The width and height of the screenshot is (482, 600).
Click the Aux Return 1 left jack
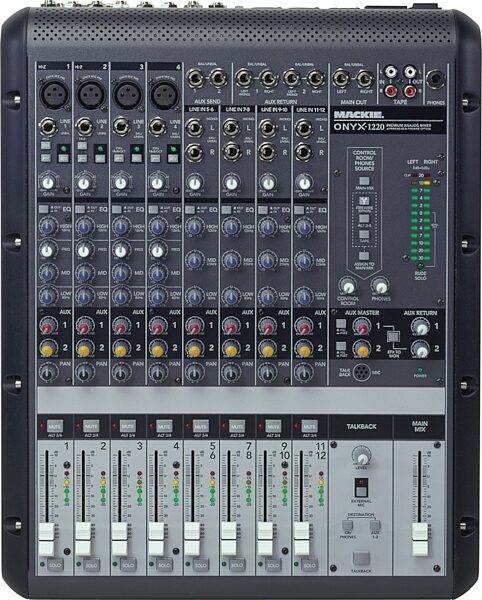click(x=244, y=78)
